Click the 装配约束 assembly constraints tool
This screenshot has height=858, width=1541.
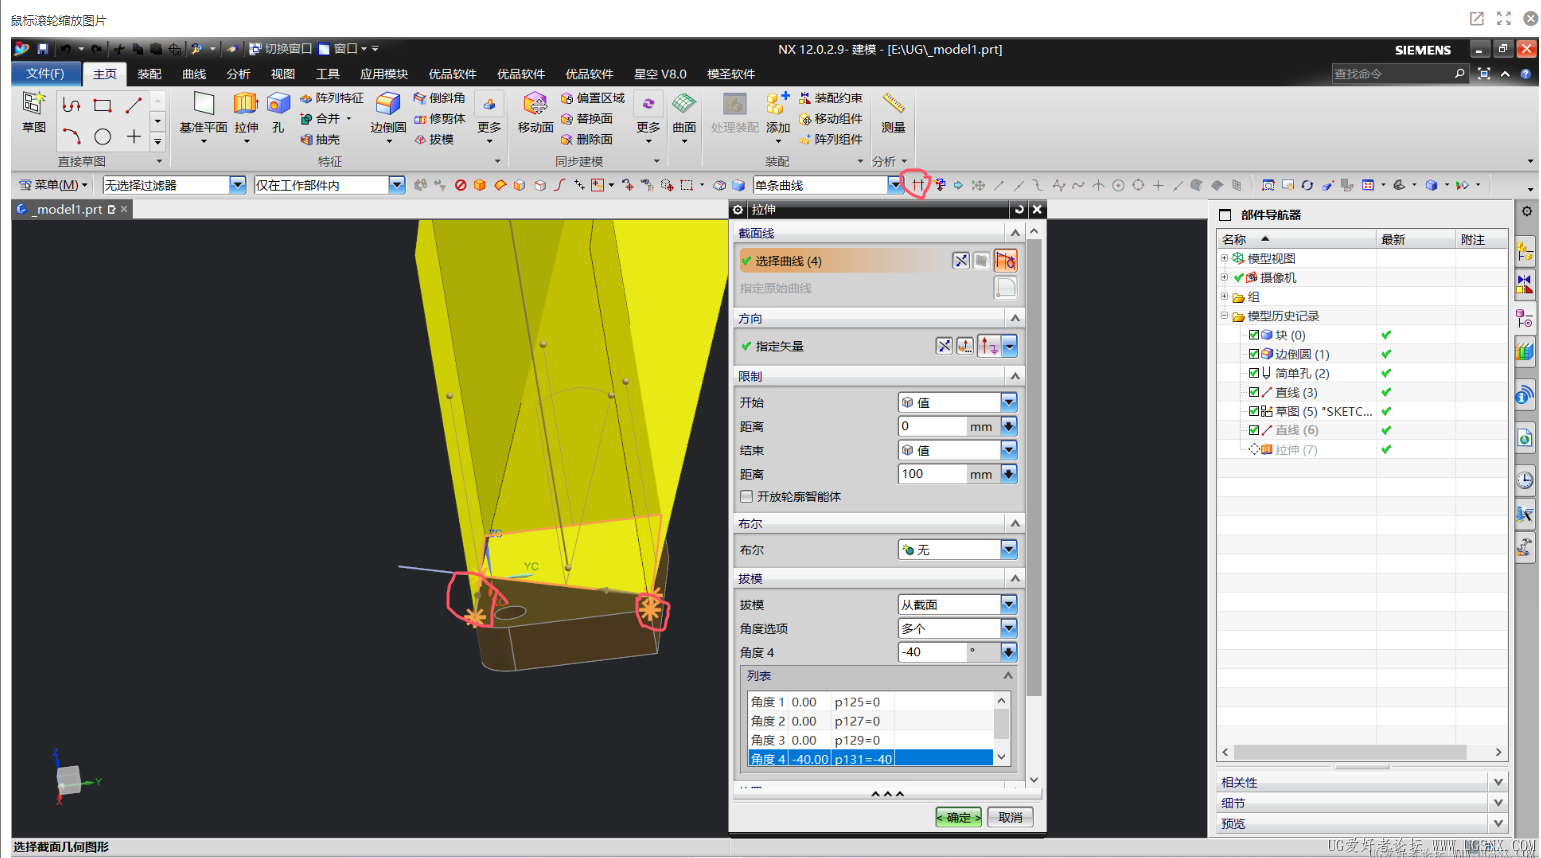click(x=830, y=98)
